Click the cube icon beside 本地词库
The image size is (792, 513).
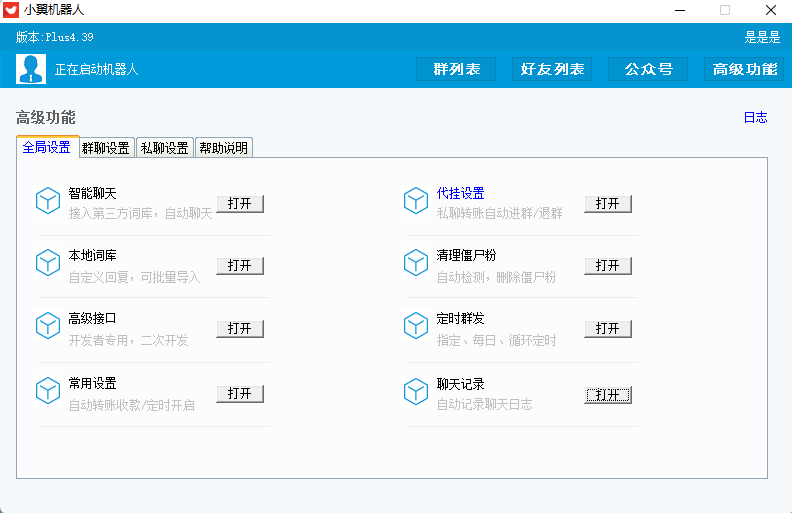(48, 263)
